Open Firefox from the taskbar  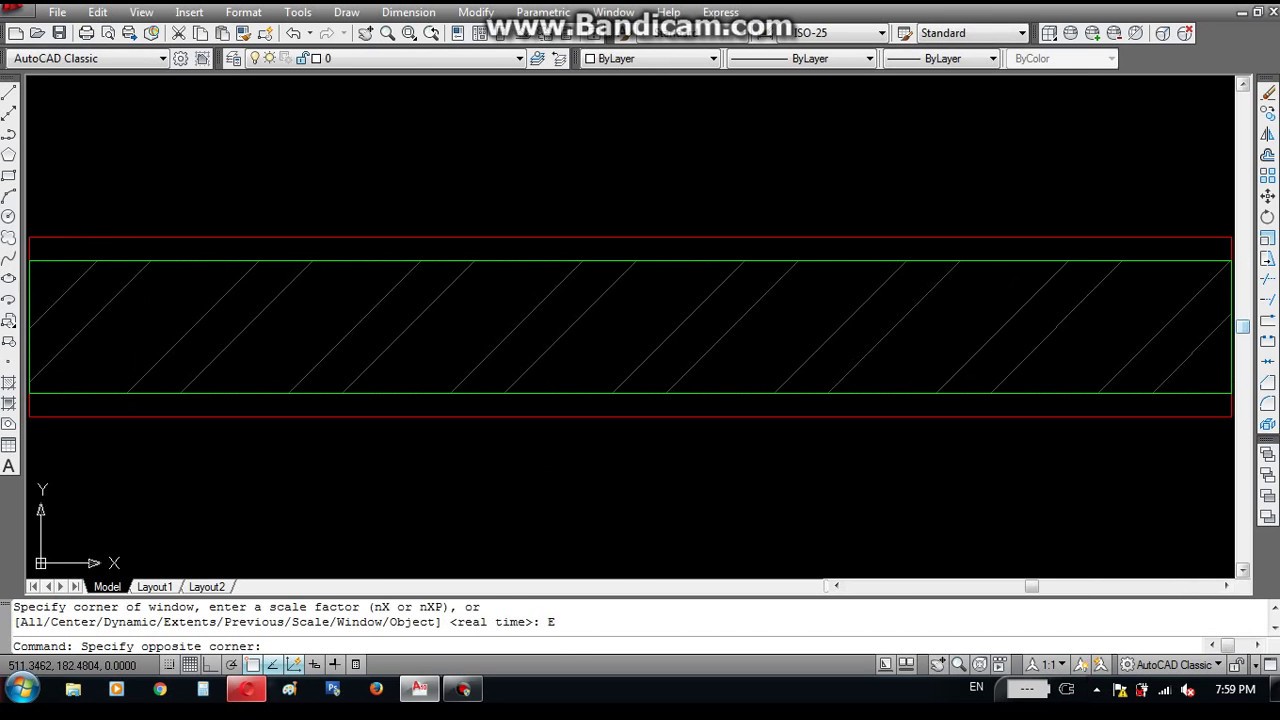[376, 689]
